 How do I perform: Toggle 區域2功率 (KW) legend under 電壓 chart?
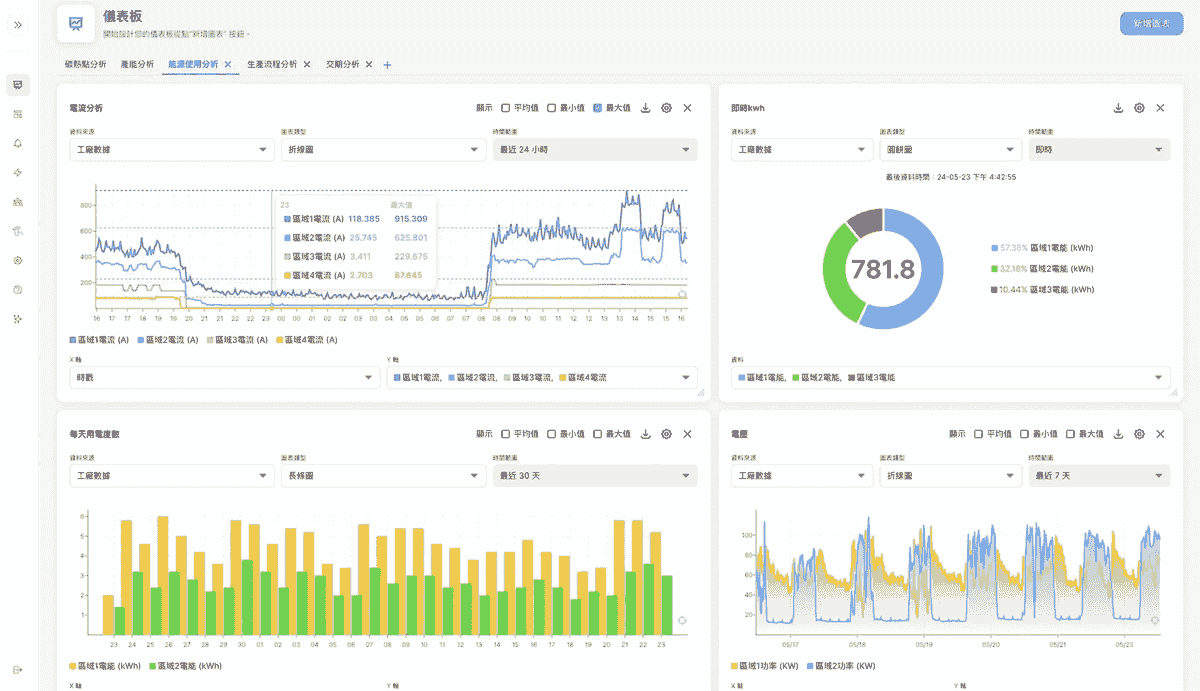pyautogui.click(x=839, y=665)
